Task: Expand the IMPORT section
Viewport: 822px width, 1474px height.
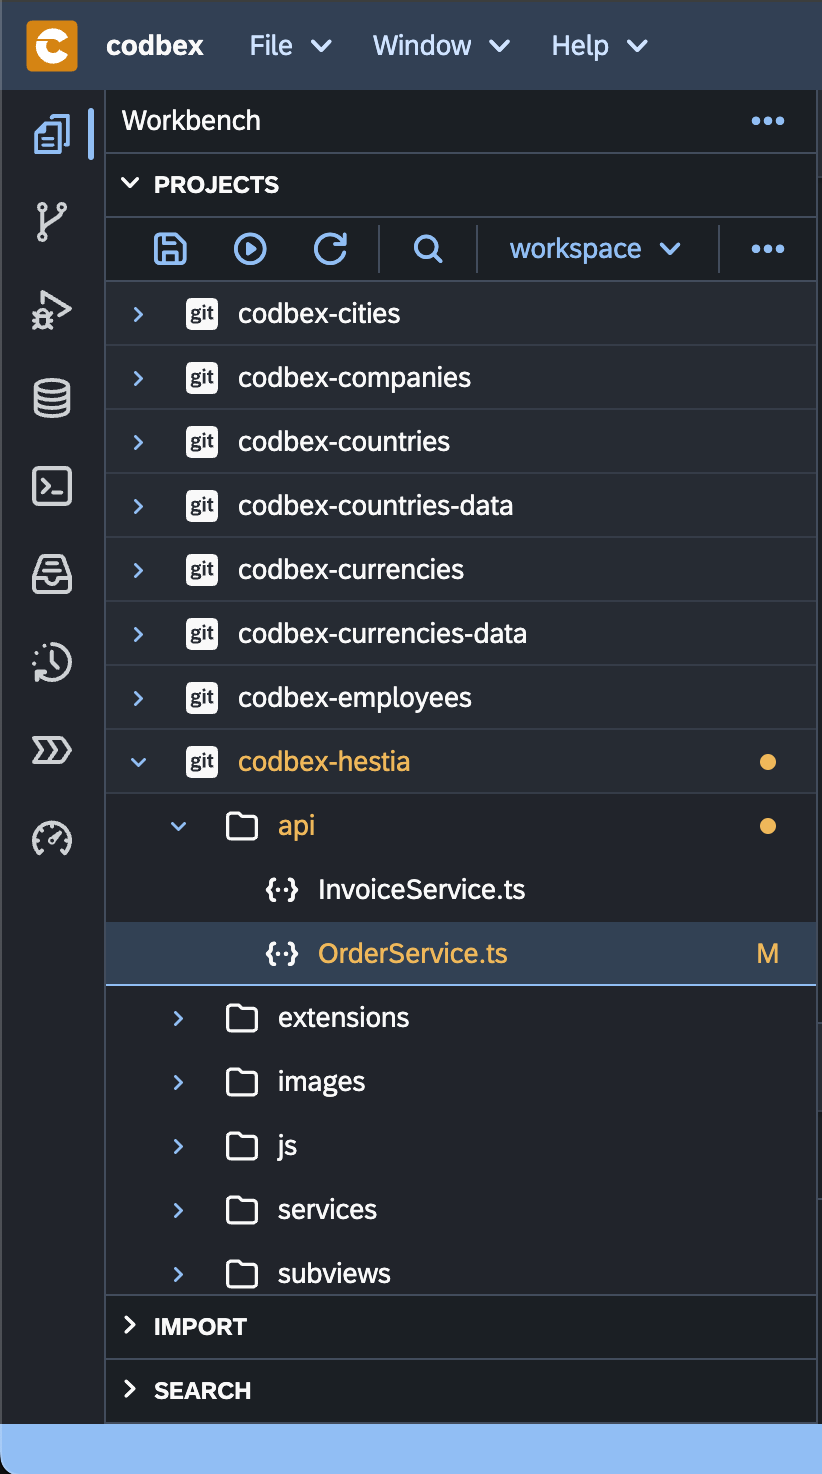Action: coord(130,1326)
